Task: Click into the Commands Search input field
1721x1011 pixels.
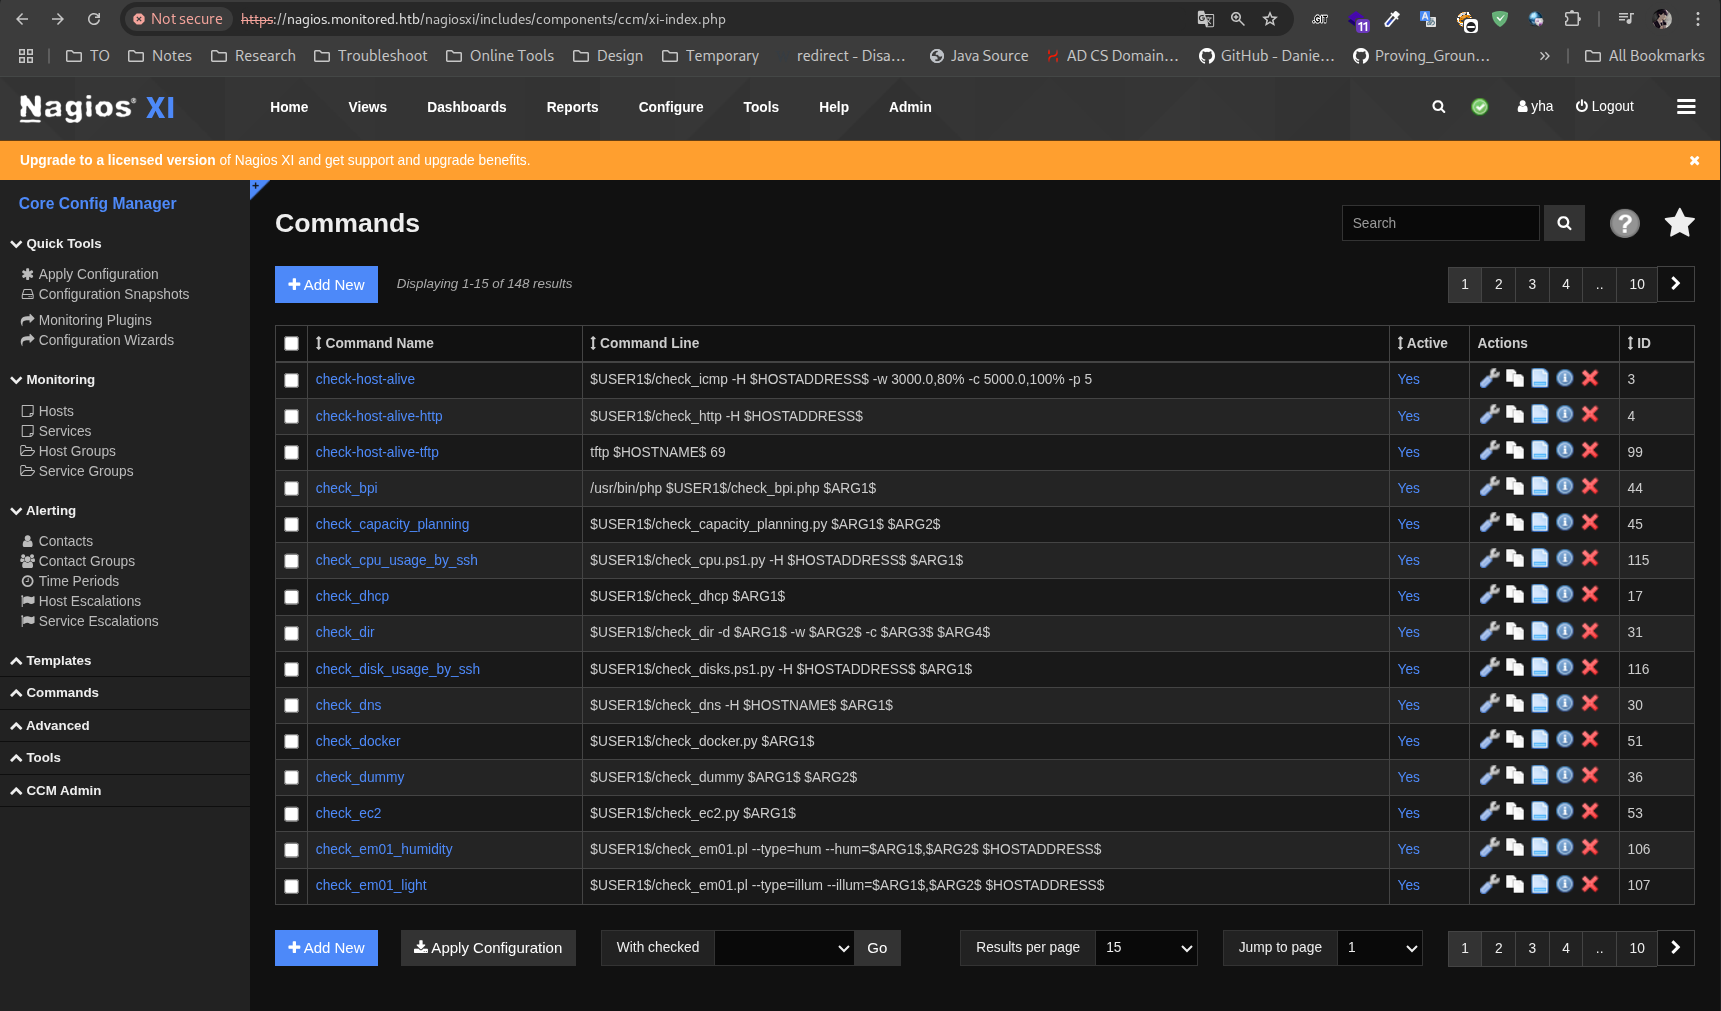Action: [x=1440, y=223]
